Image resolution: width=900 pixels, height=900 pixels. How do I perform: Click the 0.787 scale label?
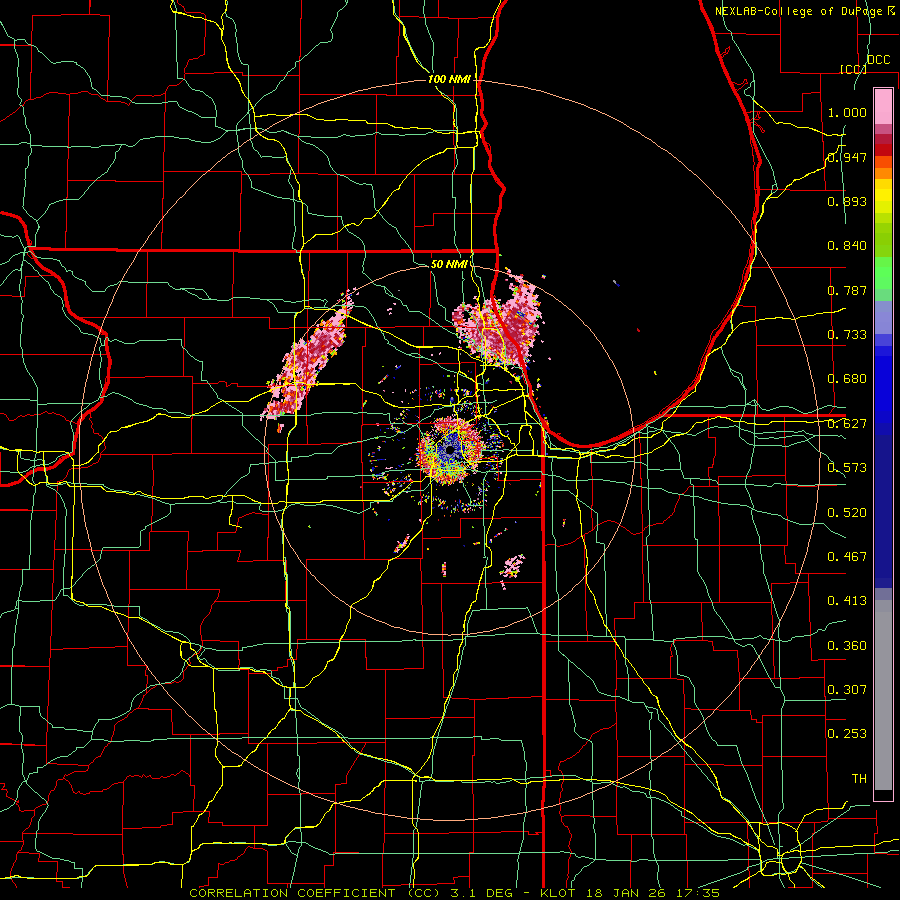(847, 290)
